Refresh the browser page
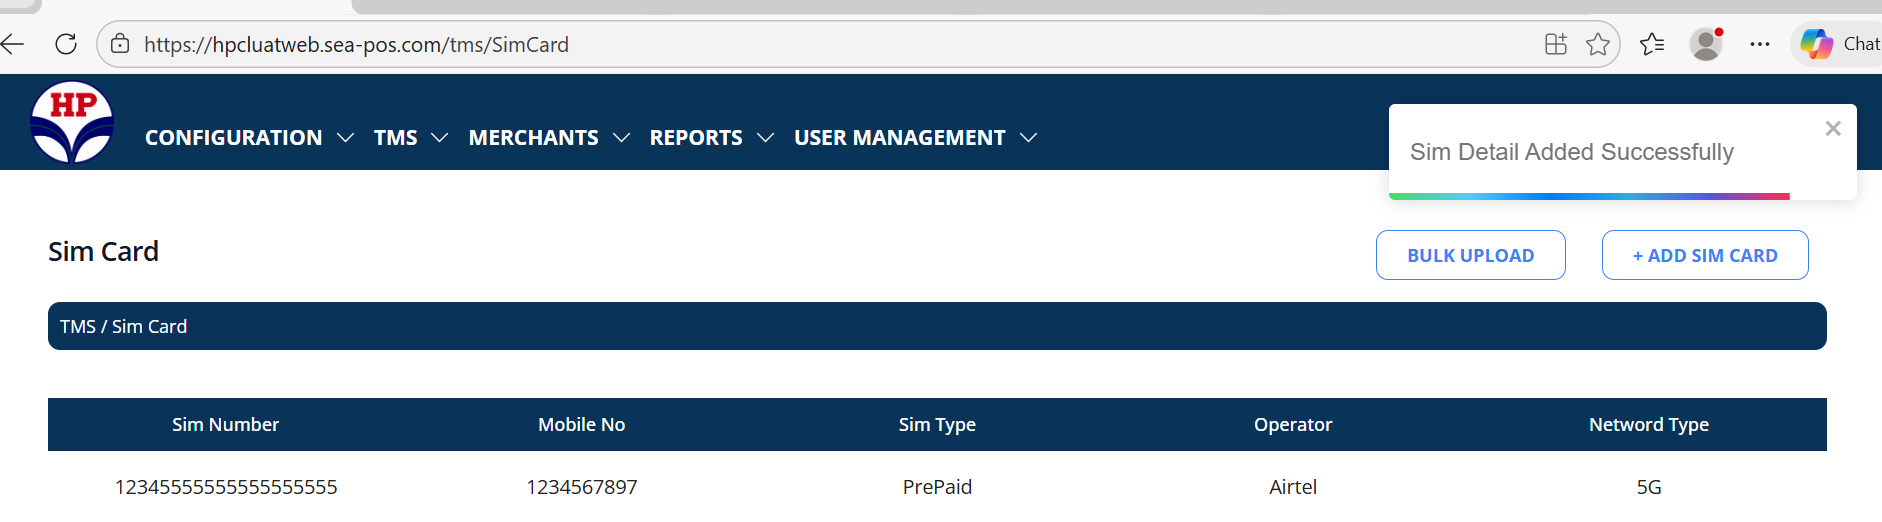The width and height of the screenshot is (1882, 522). coord(66,44)
